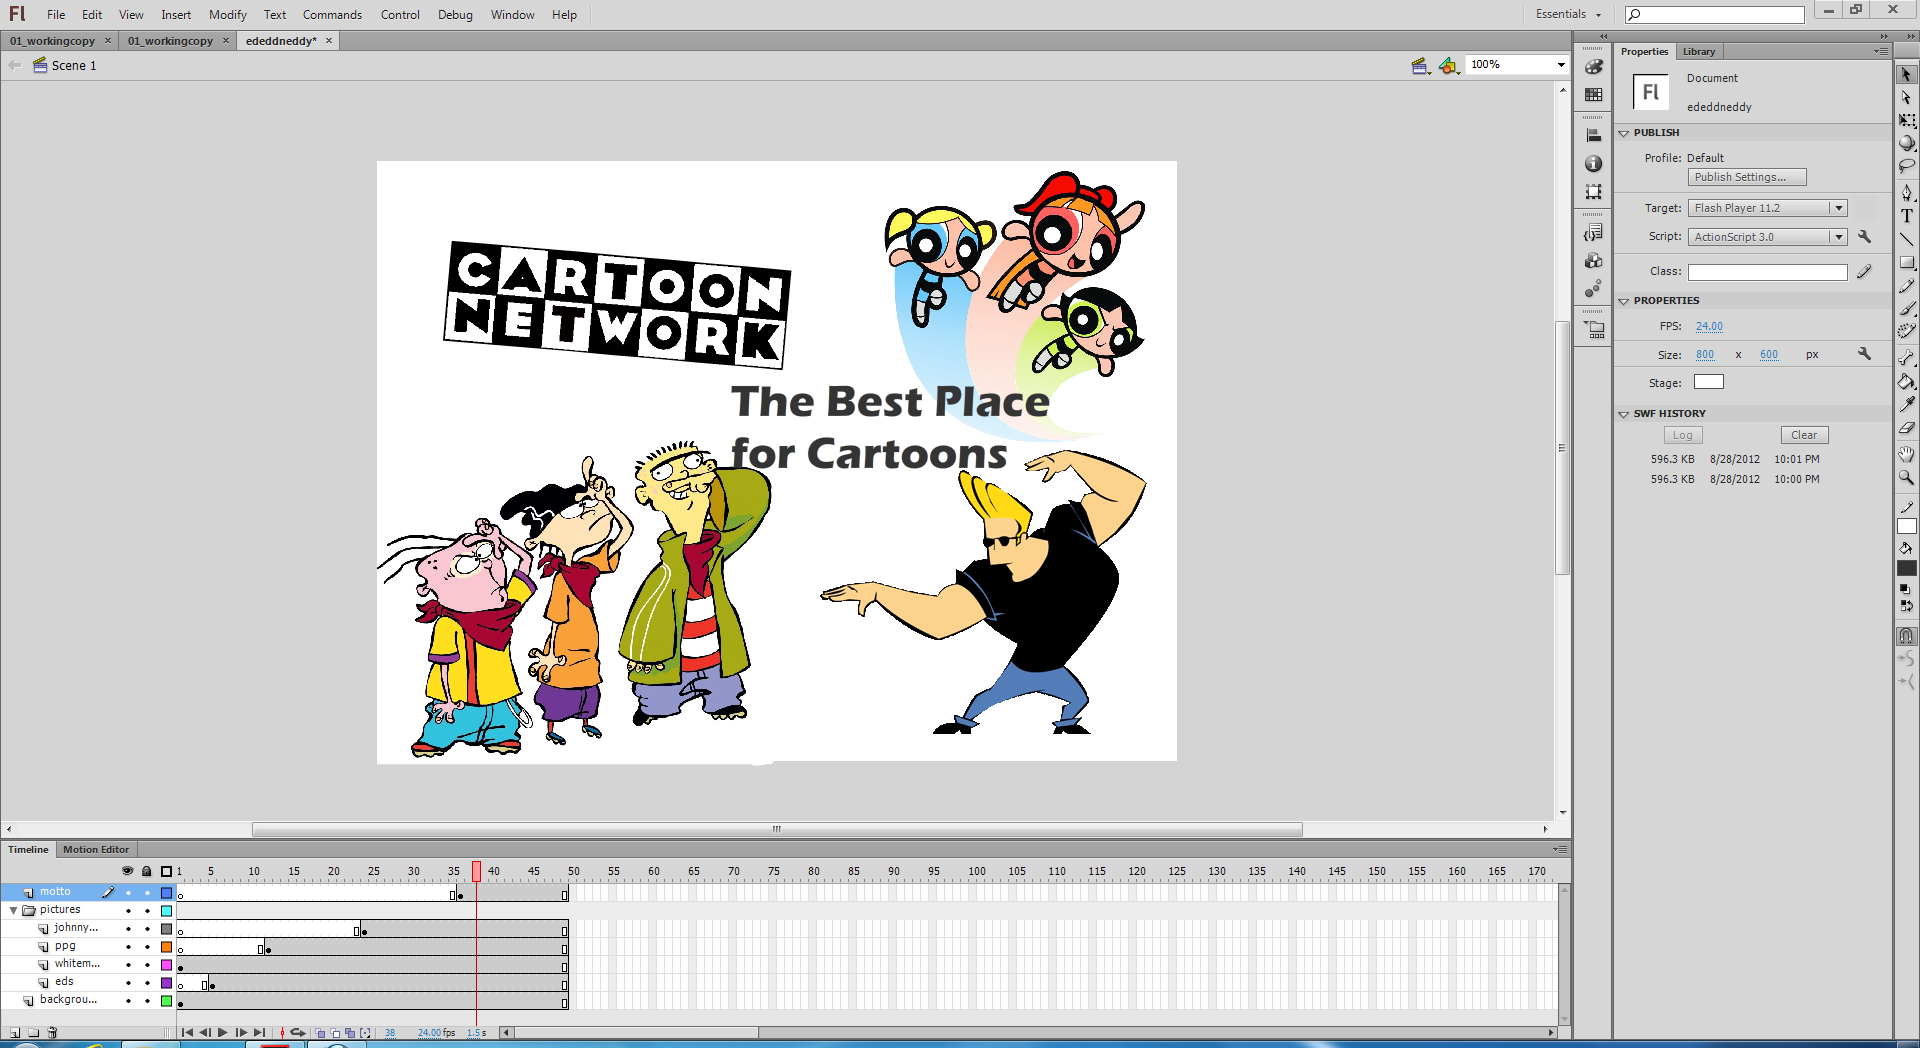Switch to the Library tab
Image resolution: width=1920 pixels, height=1048 pixels.
tap(1698, 52)
